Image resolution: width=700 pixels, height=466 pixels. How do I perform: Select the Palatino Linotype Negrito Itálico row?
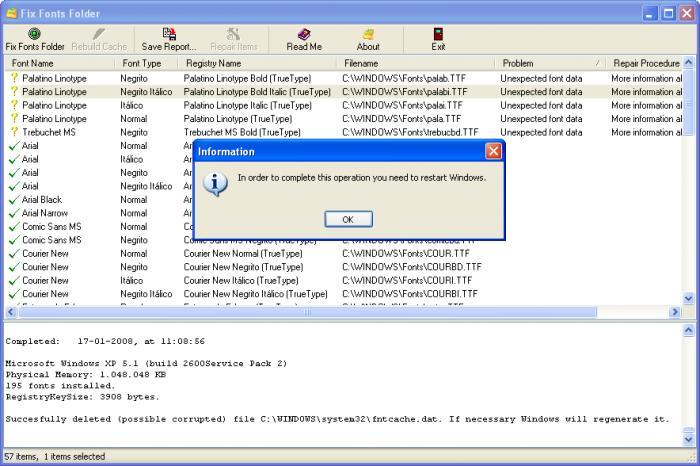pyautogui.click(x=343, y=92)
